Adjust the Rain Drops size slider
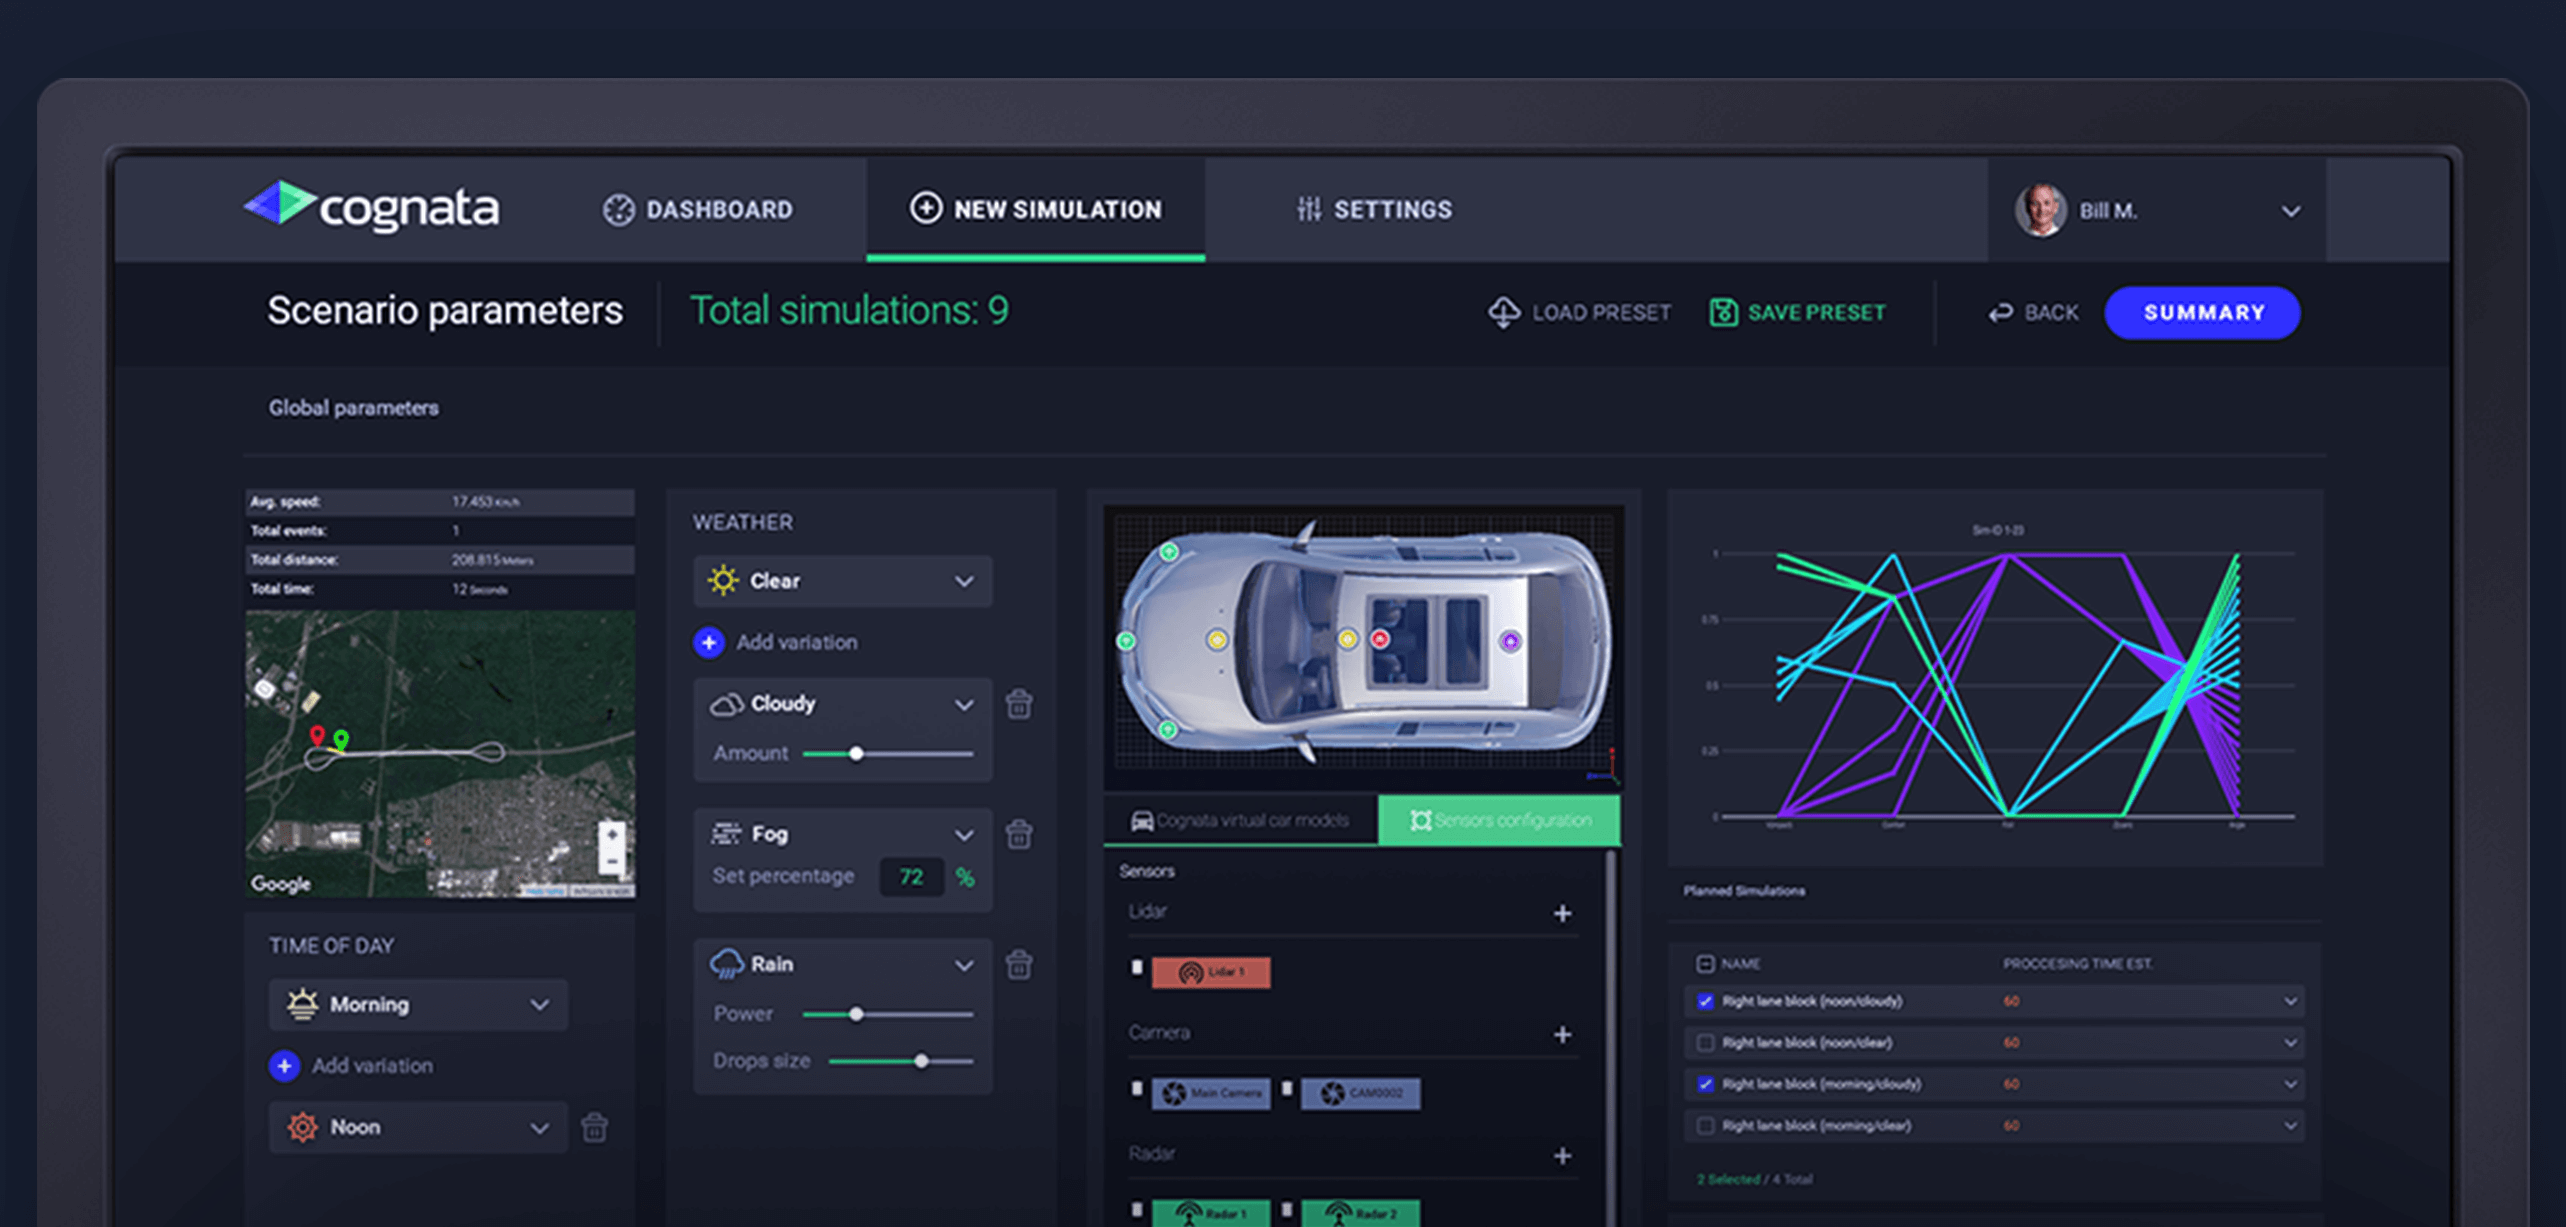The height and width of the screenshot is (1227, 2566). tap(921, 1061)
